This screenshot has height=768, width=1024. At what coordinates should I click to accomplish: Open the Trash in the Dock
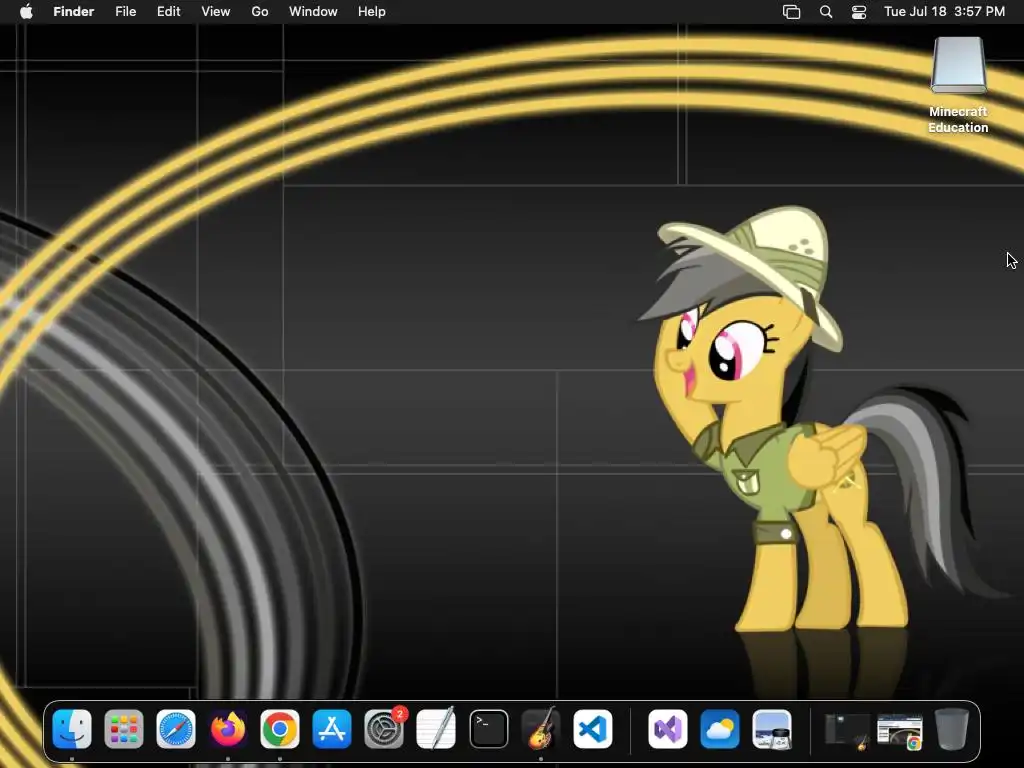tap(952, 729)
